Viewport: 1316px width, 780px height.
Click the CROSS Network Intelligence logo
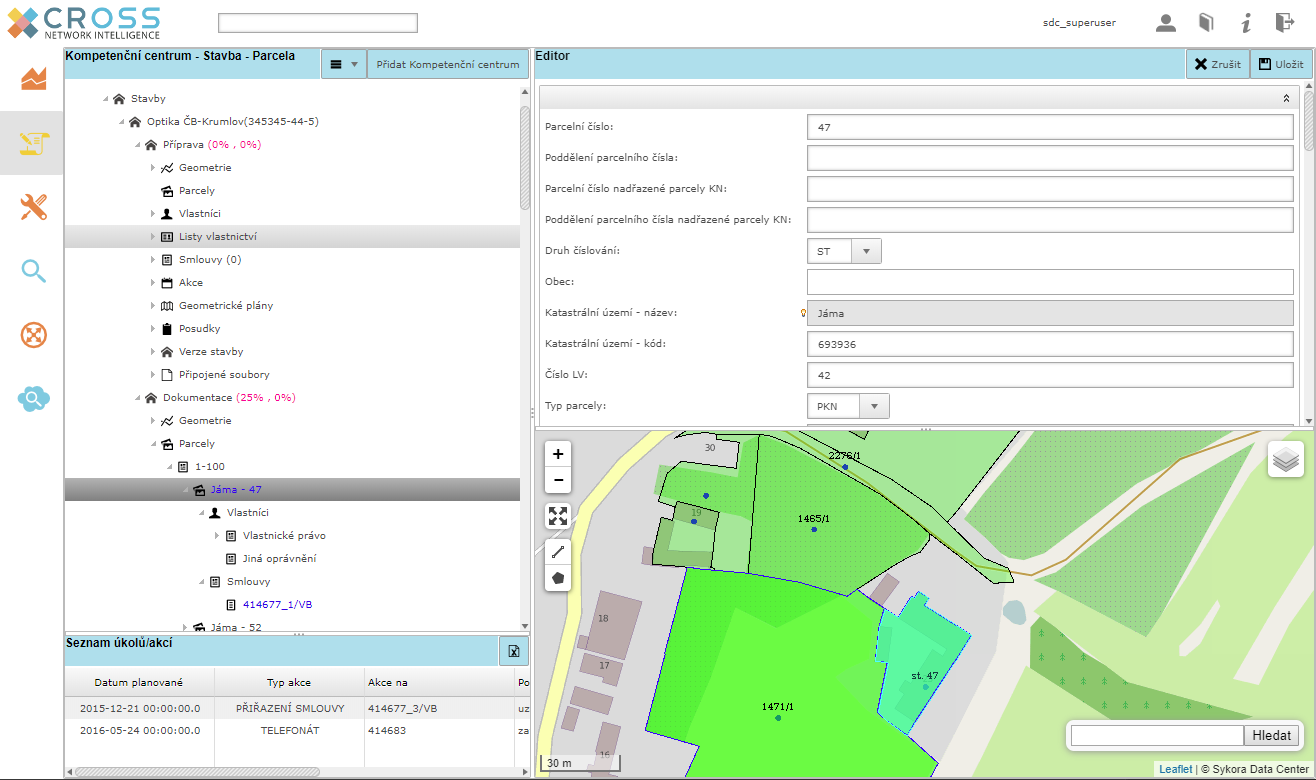(83, 23)
